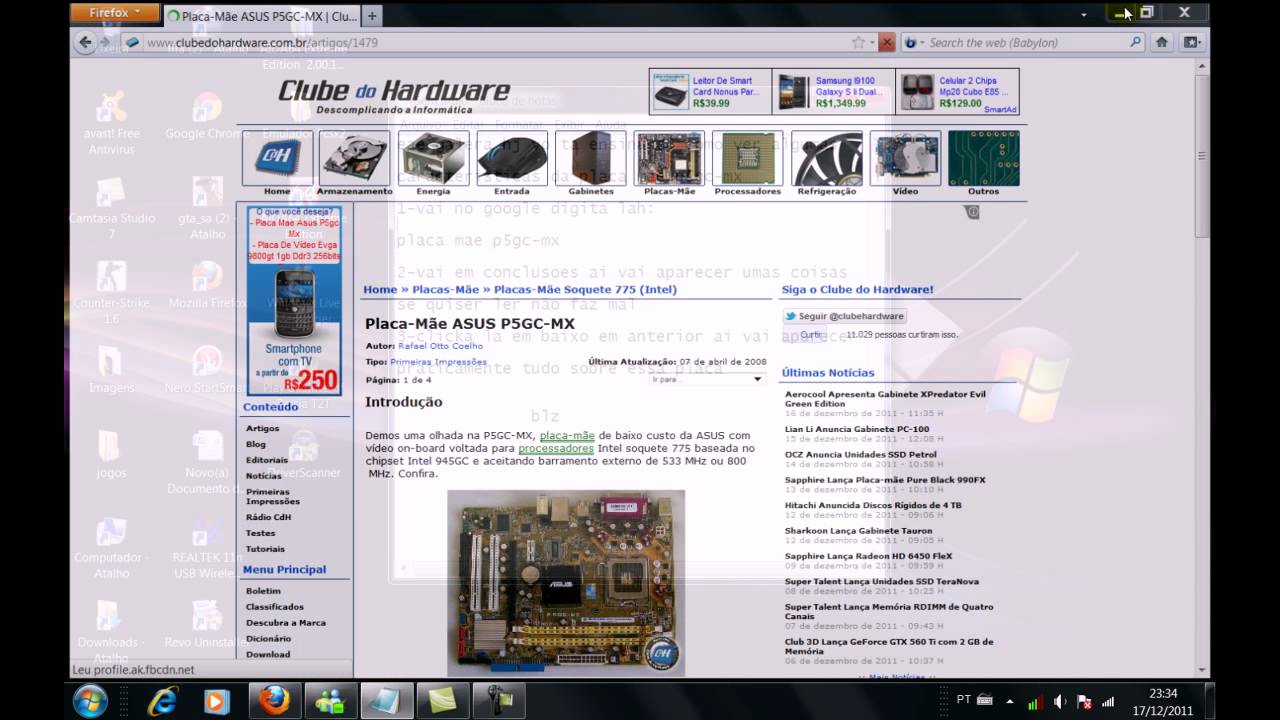The image size is (1280, 720).
Task: Open Rádio CdH menu entry
Action: pyautogui.click(x=269, y=517)
